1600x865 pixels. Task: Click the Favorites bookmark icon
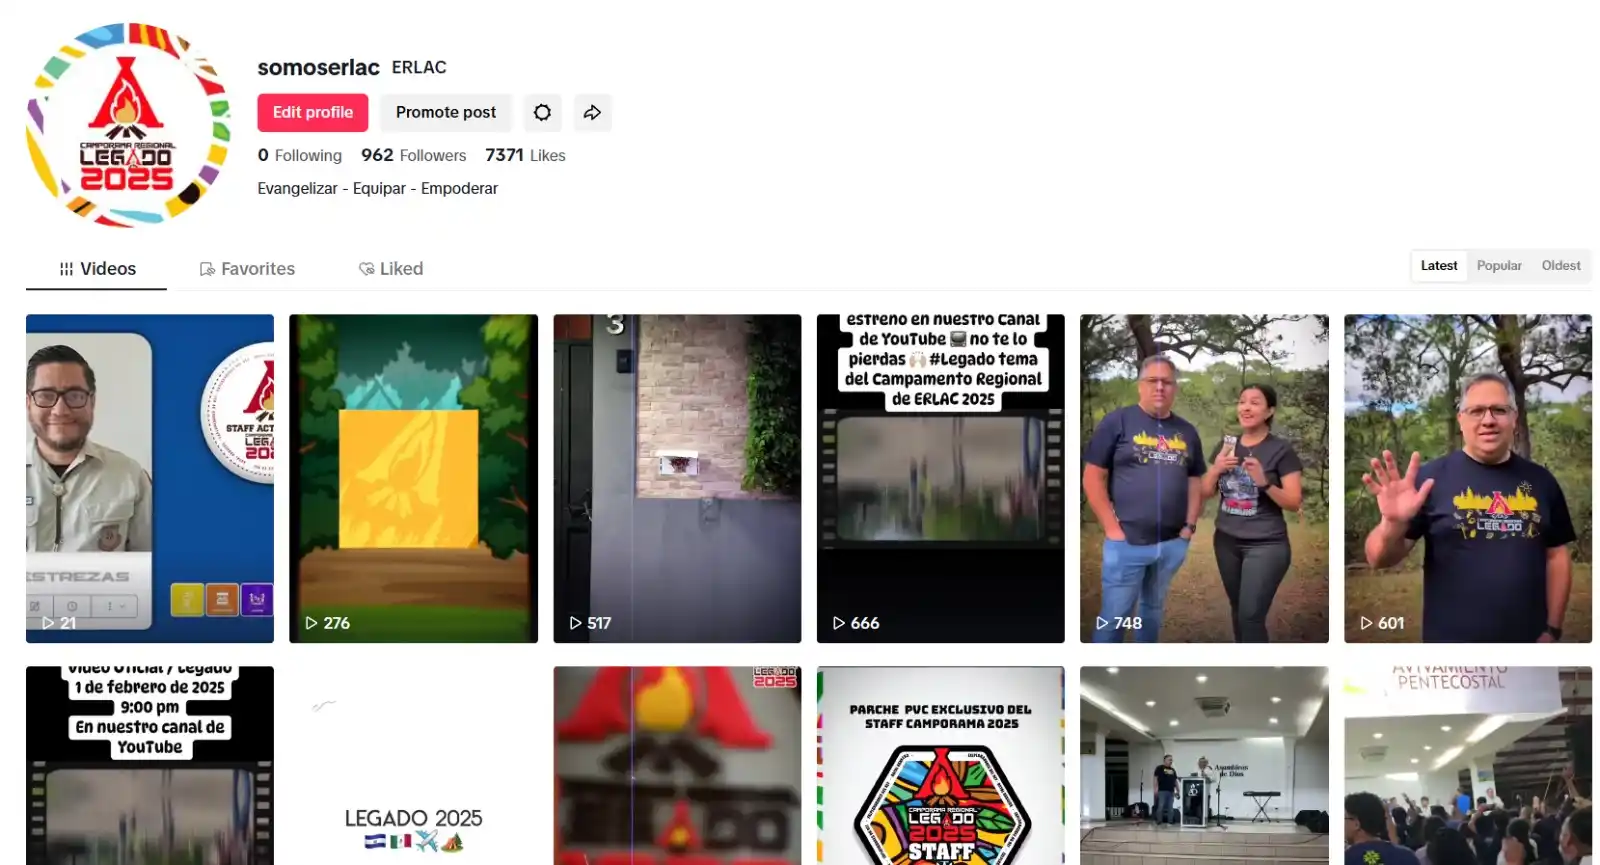pyautogui.click(x=207, y=269)
